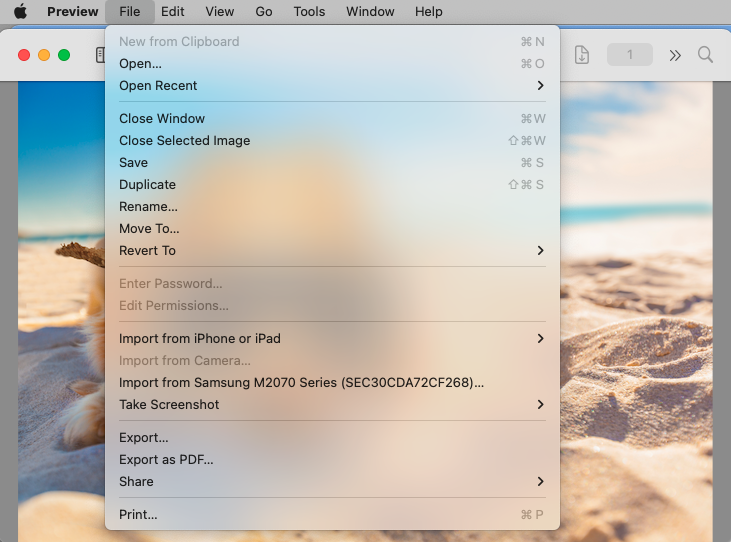Select Close Window menu item
The image size is (731, 542).
click(x=332, y=118)
